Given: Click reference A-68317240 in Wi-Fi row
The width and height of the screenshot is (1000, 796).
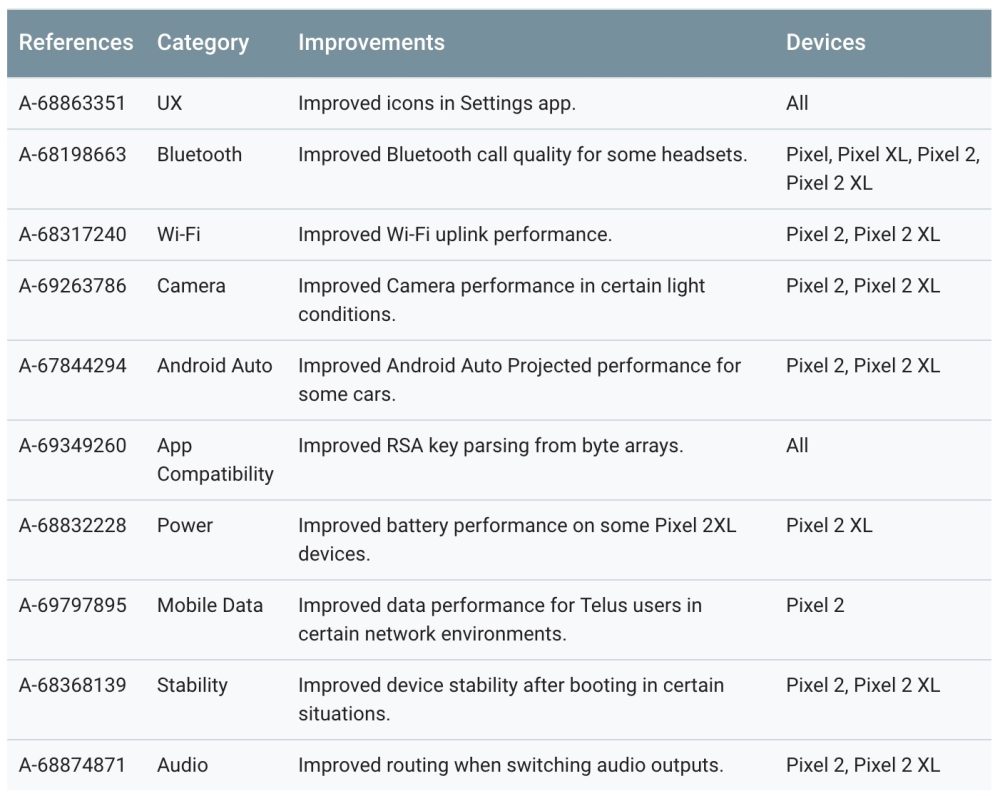Looking at the screenshot, I should (73, 235).
